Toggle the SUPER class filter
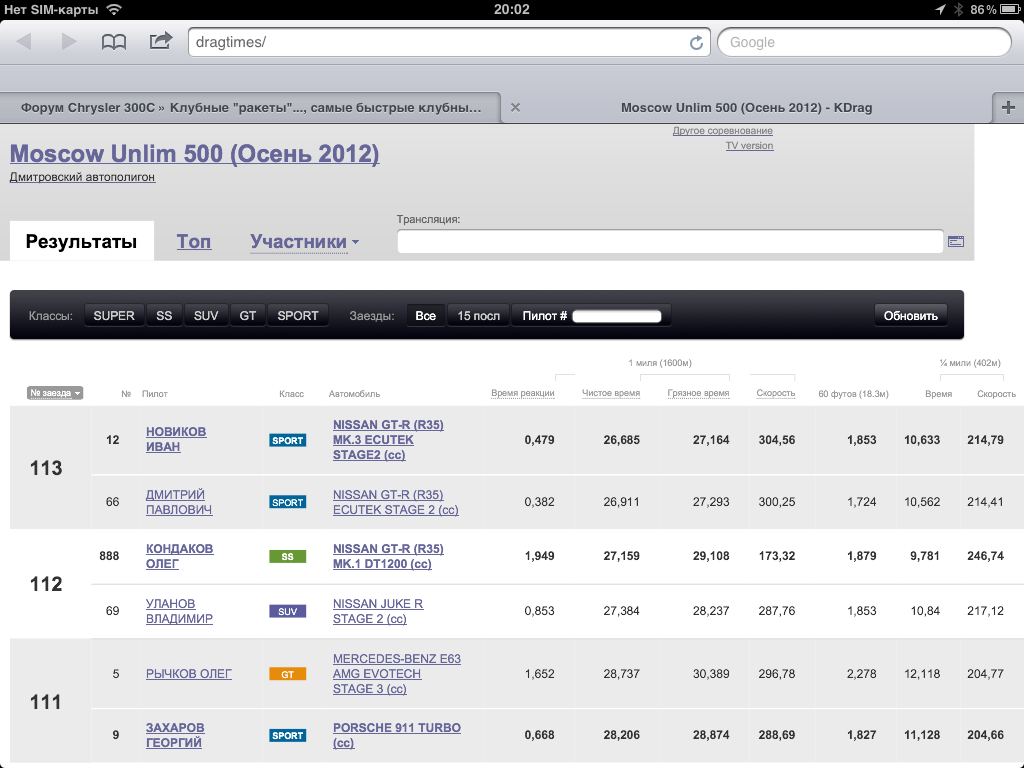This screenshot has height=768, width=1024. click(x=114, y=315)
